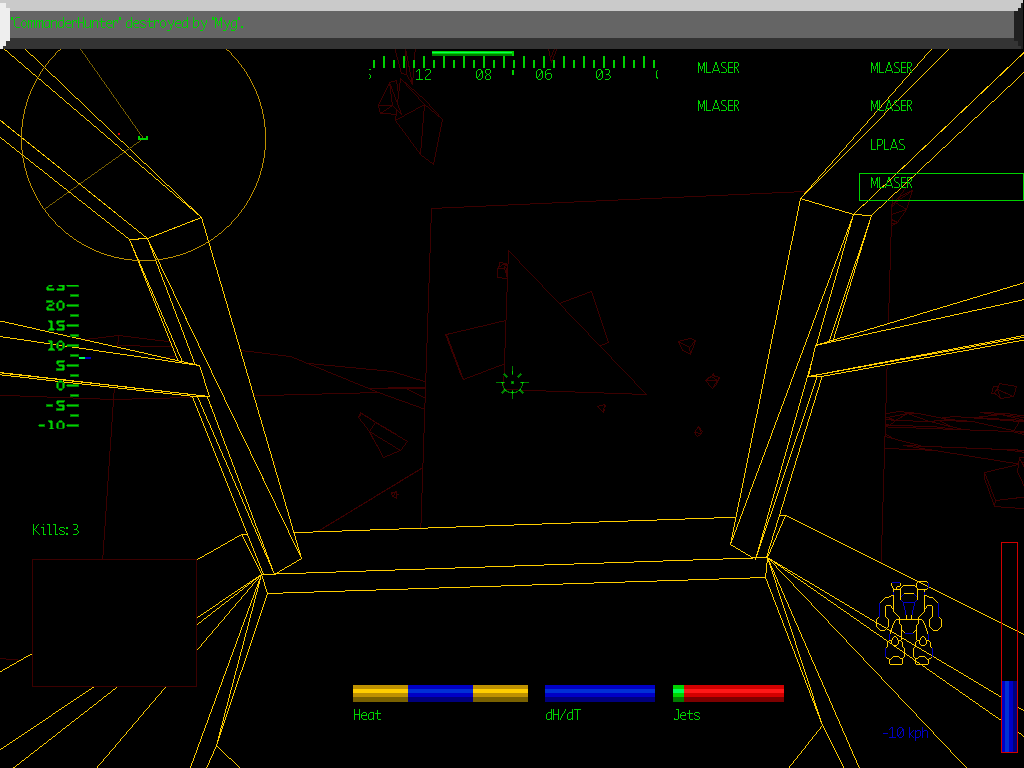This screenshot has height=768, width=1024.
Task: Select second MLASER in the left weapon column
Action: pyautogui.click(x=718, y=106)
